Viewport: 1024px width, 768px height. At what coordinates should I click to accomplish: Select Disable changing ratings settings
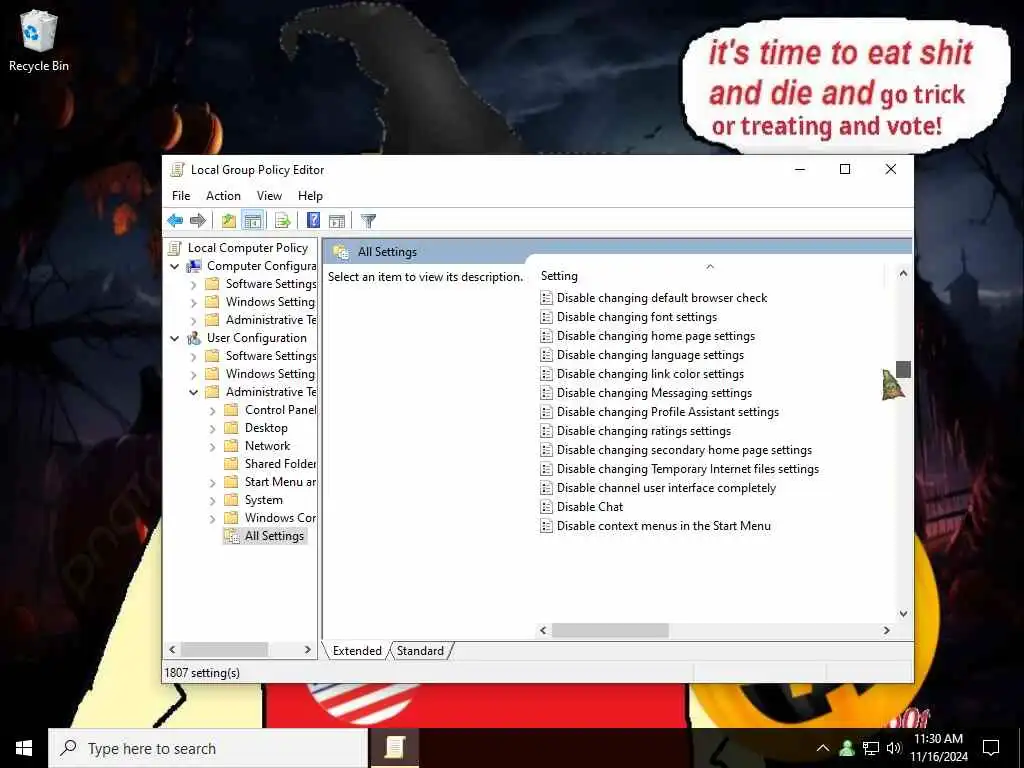643,431
